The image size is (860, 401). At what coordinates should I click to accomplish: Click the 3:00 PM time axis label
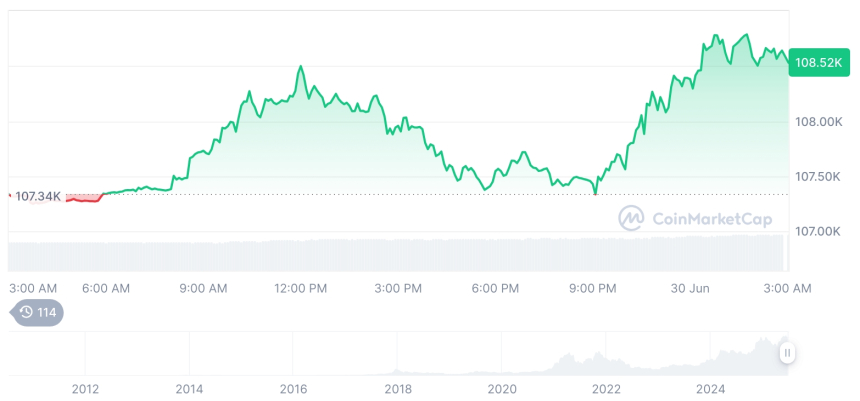[398, 288]
